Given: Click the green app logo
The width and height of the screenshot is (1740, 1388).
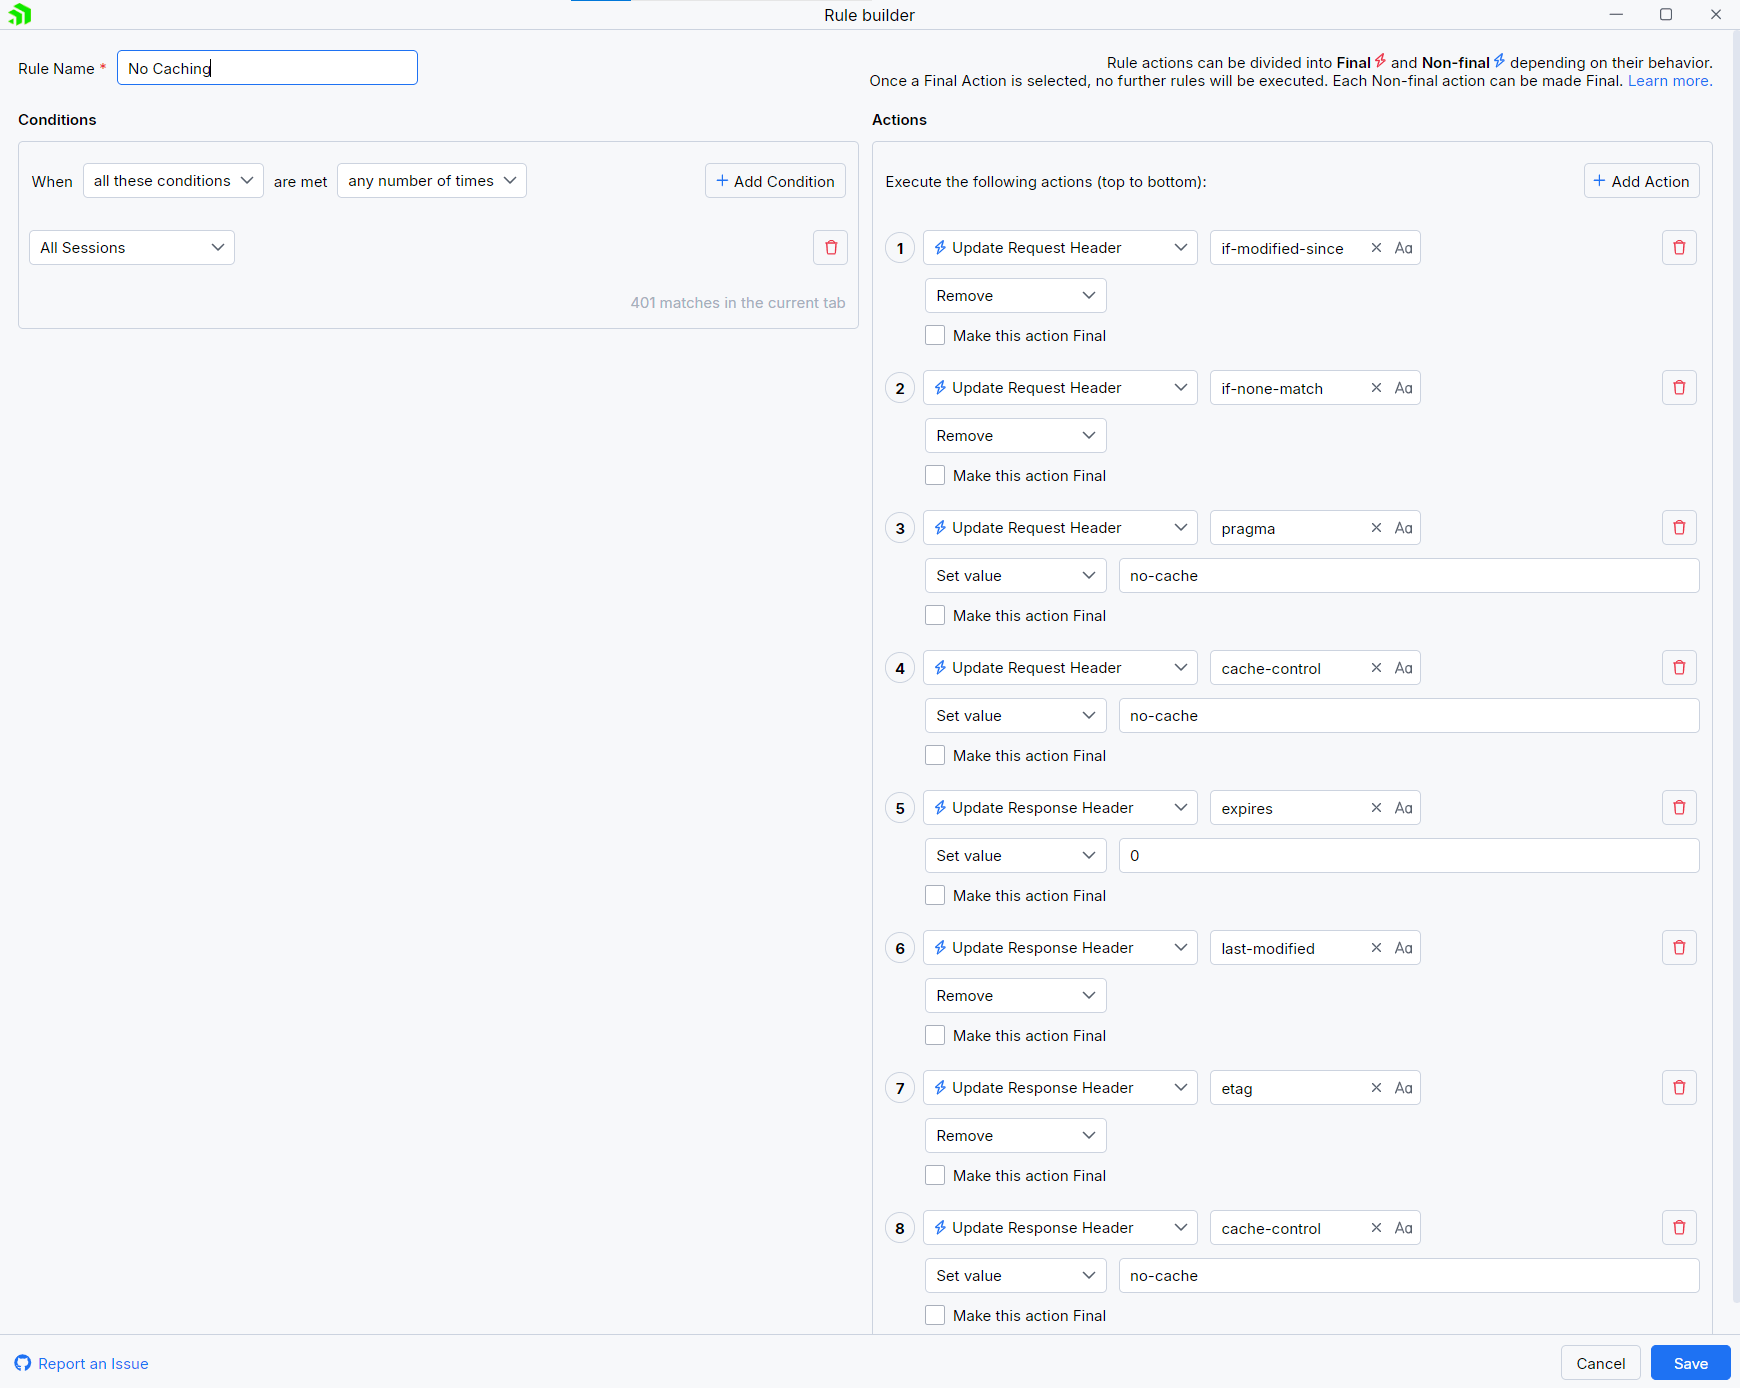Looking at the screenshot, I should click(x=20, y=14).
